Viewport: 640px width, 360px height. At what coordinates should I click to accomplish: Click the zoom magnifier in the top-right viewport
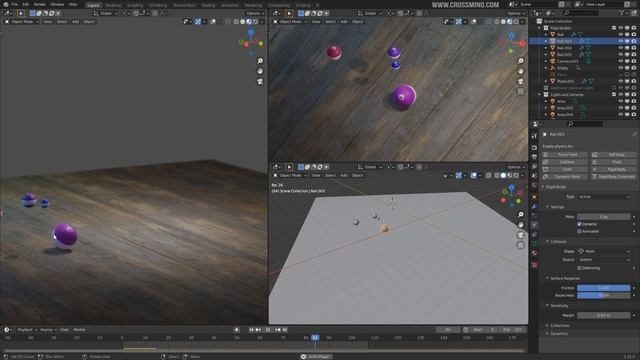tap(521, 61)
